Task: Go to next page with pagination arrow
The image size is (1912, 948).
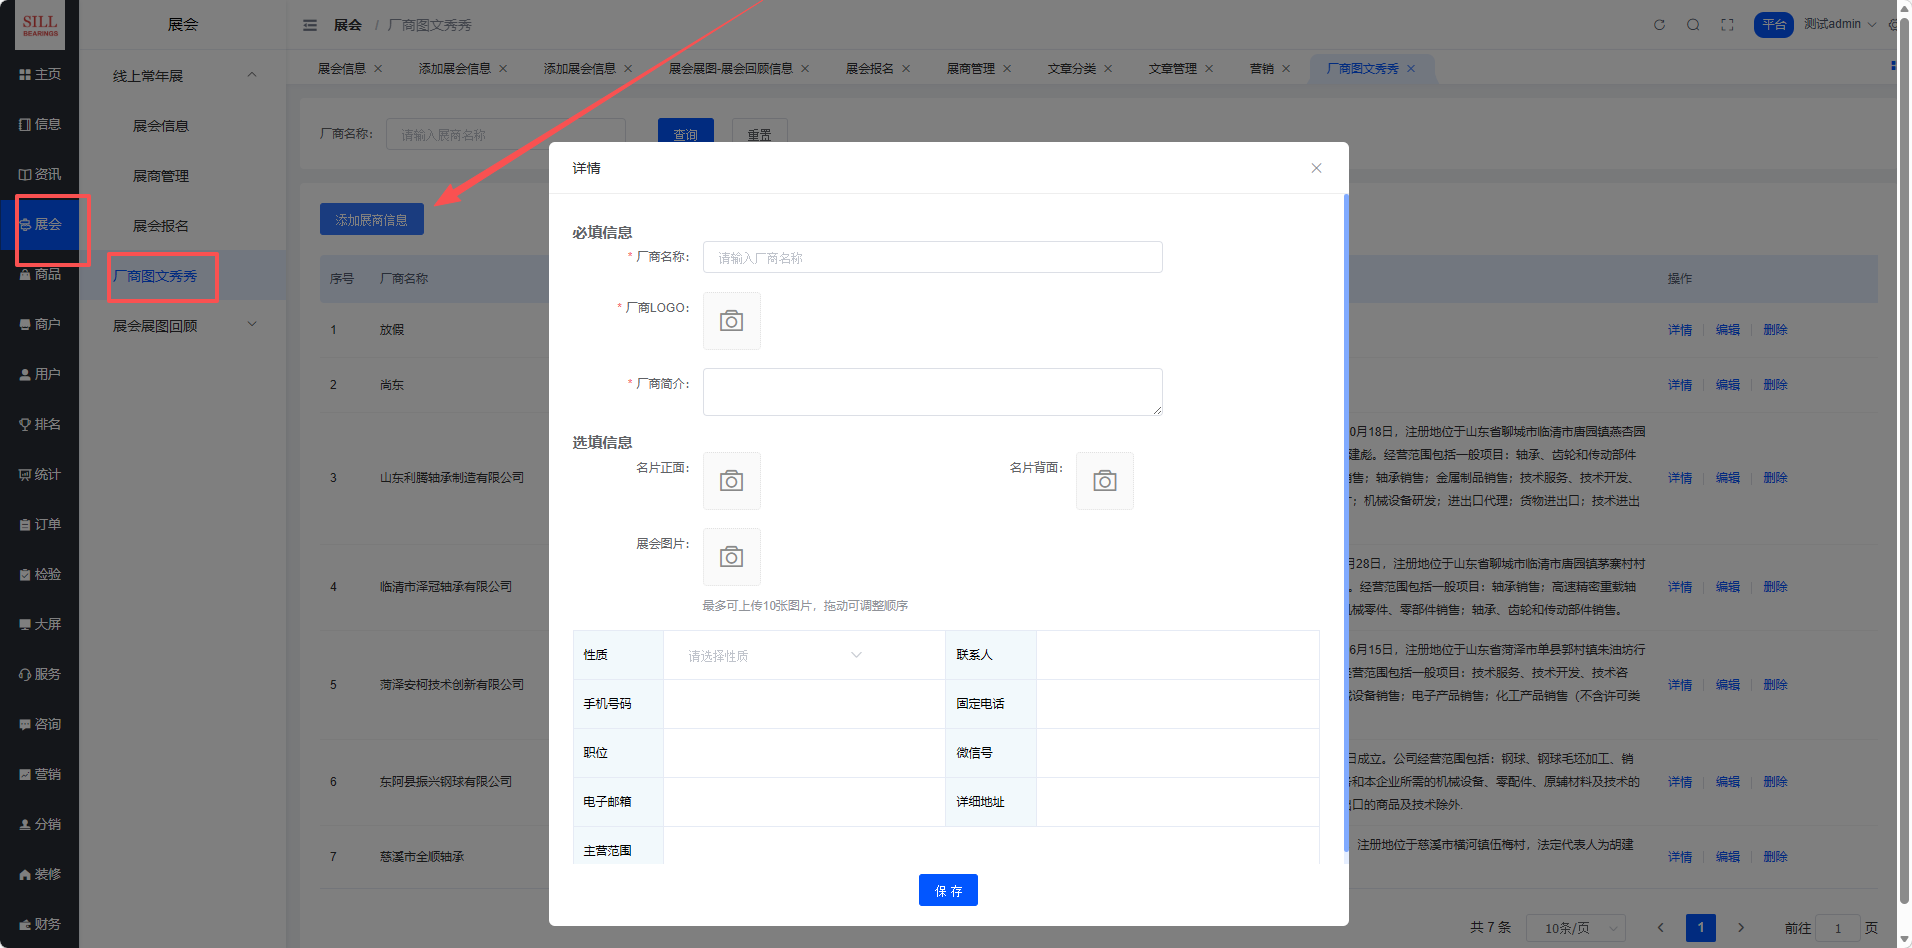Action: 1741,928
